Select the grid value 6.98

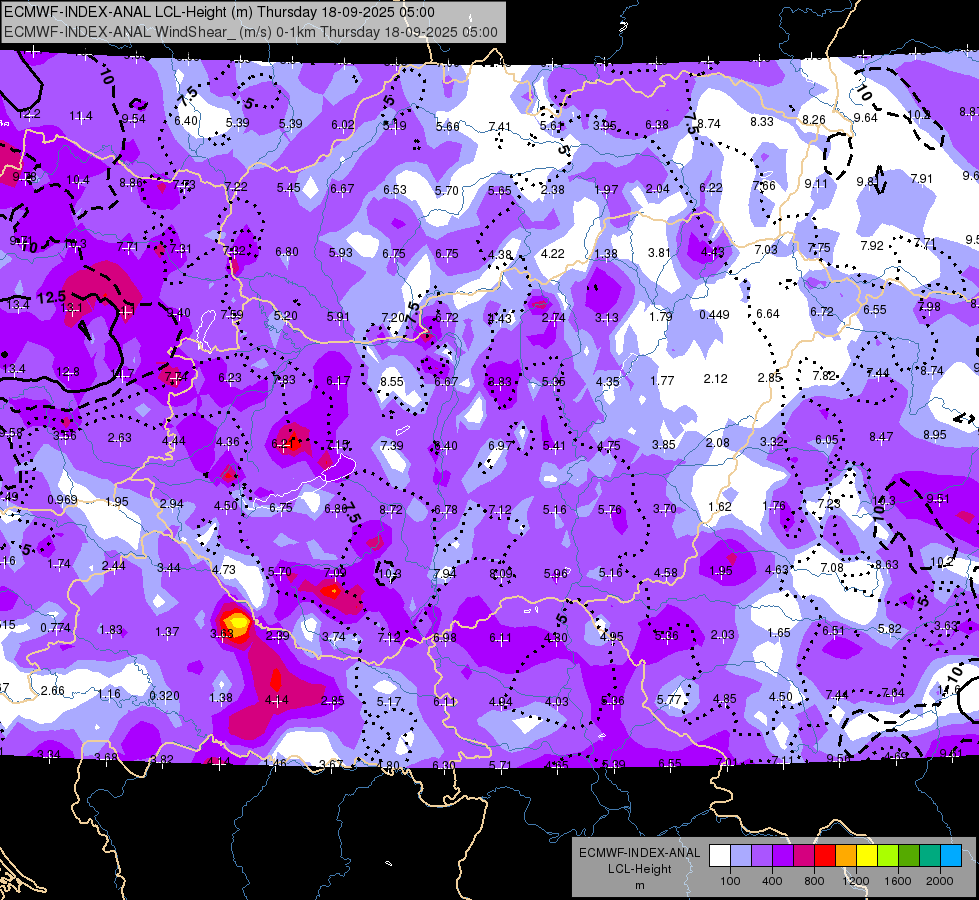(x=445, y=638)
